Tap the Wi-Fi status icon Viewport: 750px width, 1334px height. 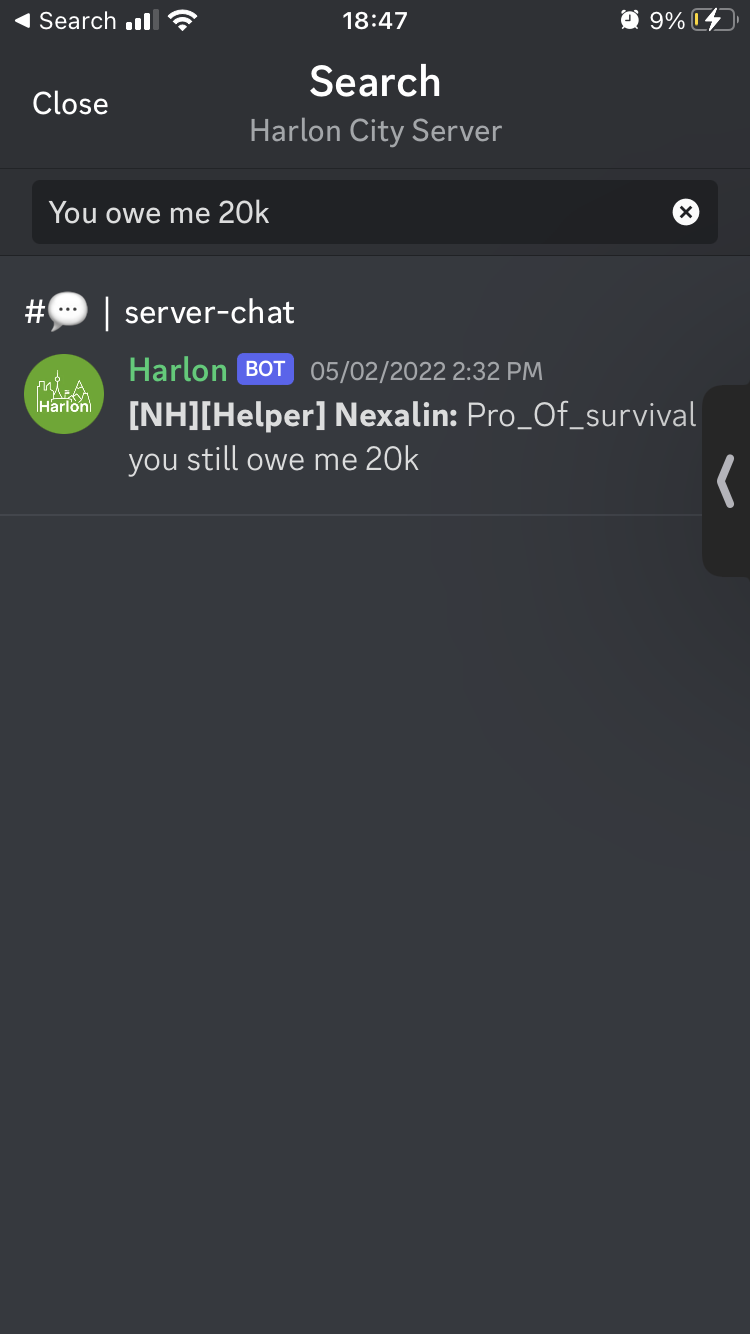pos(182,20)
